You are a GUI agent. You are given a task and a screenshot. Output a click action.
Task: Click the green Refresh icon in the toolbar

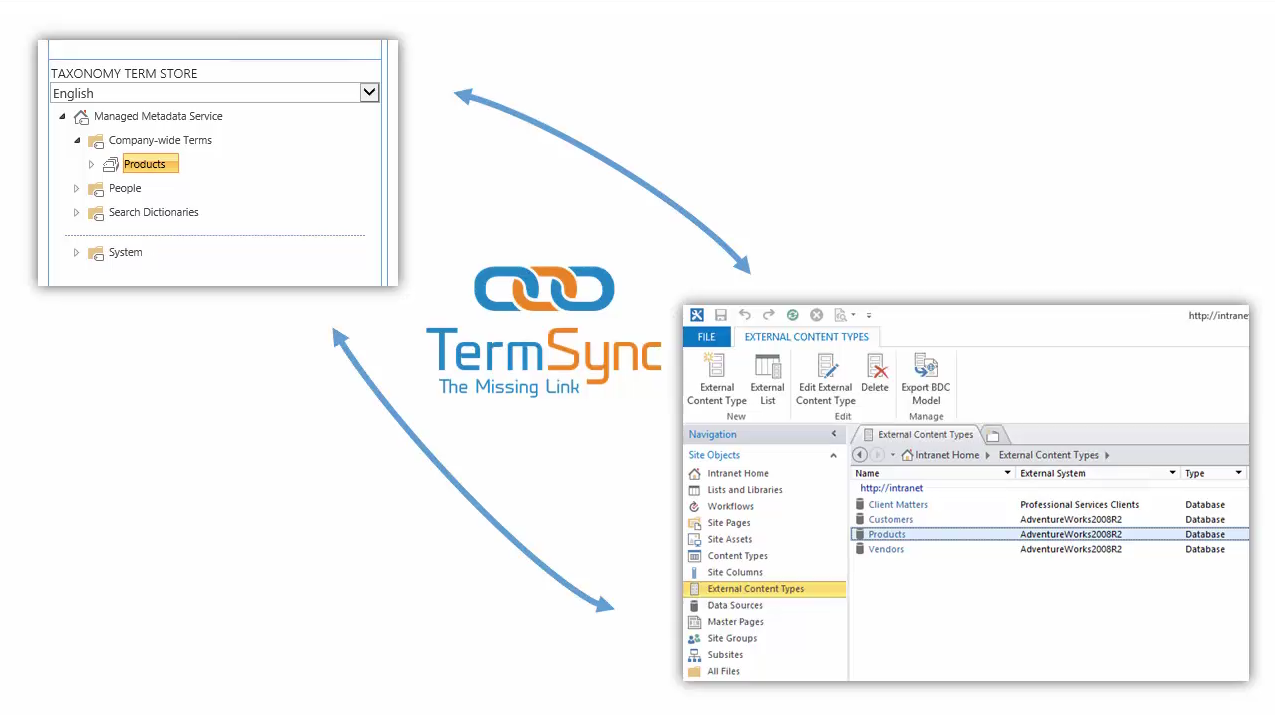792,315
